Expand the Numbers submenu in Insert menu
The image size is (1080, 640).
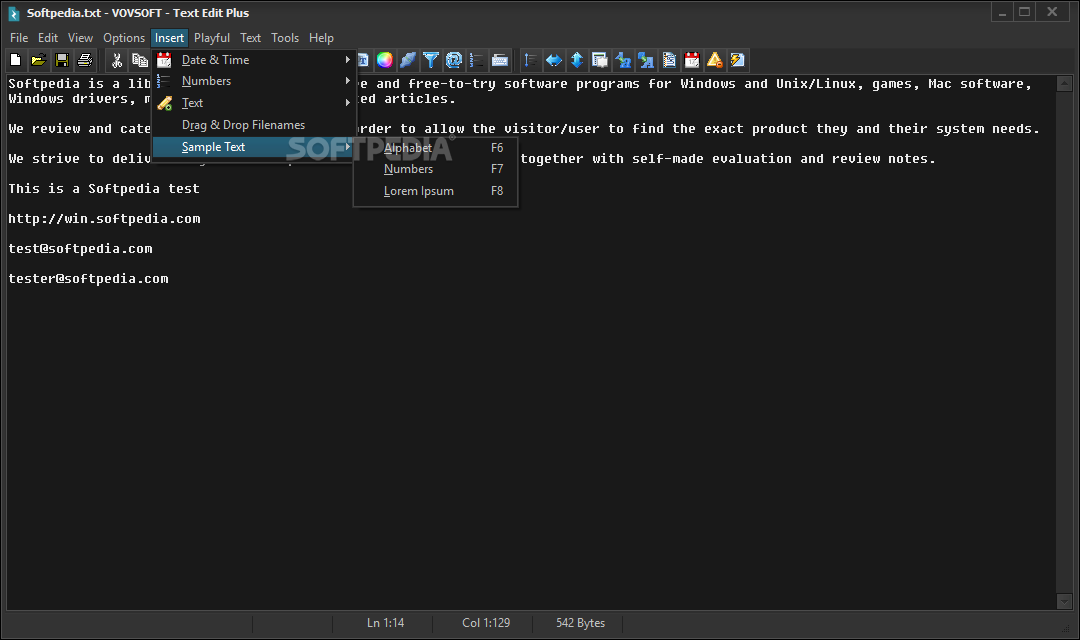point(253,81)
